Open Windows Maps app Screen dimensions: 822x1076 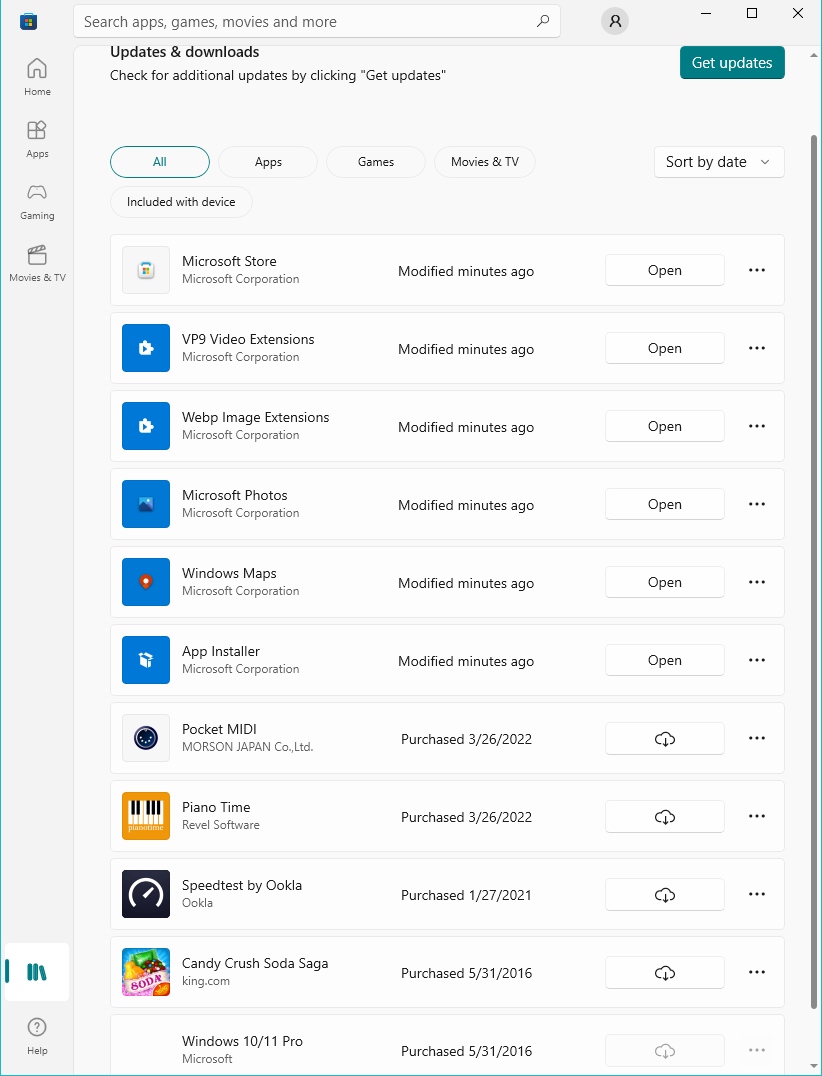[x=664, y=583]
